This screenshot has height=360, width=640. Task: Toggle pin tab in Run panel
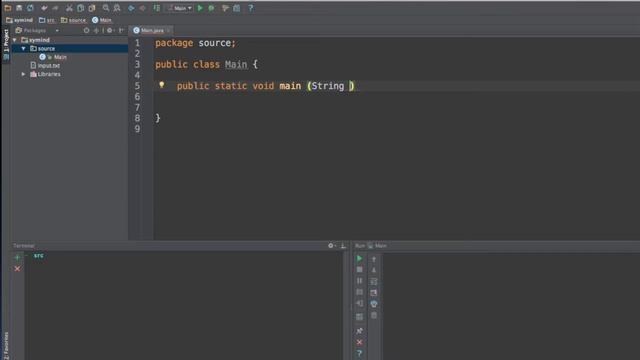click(x=359, y=331)
